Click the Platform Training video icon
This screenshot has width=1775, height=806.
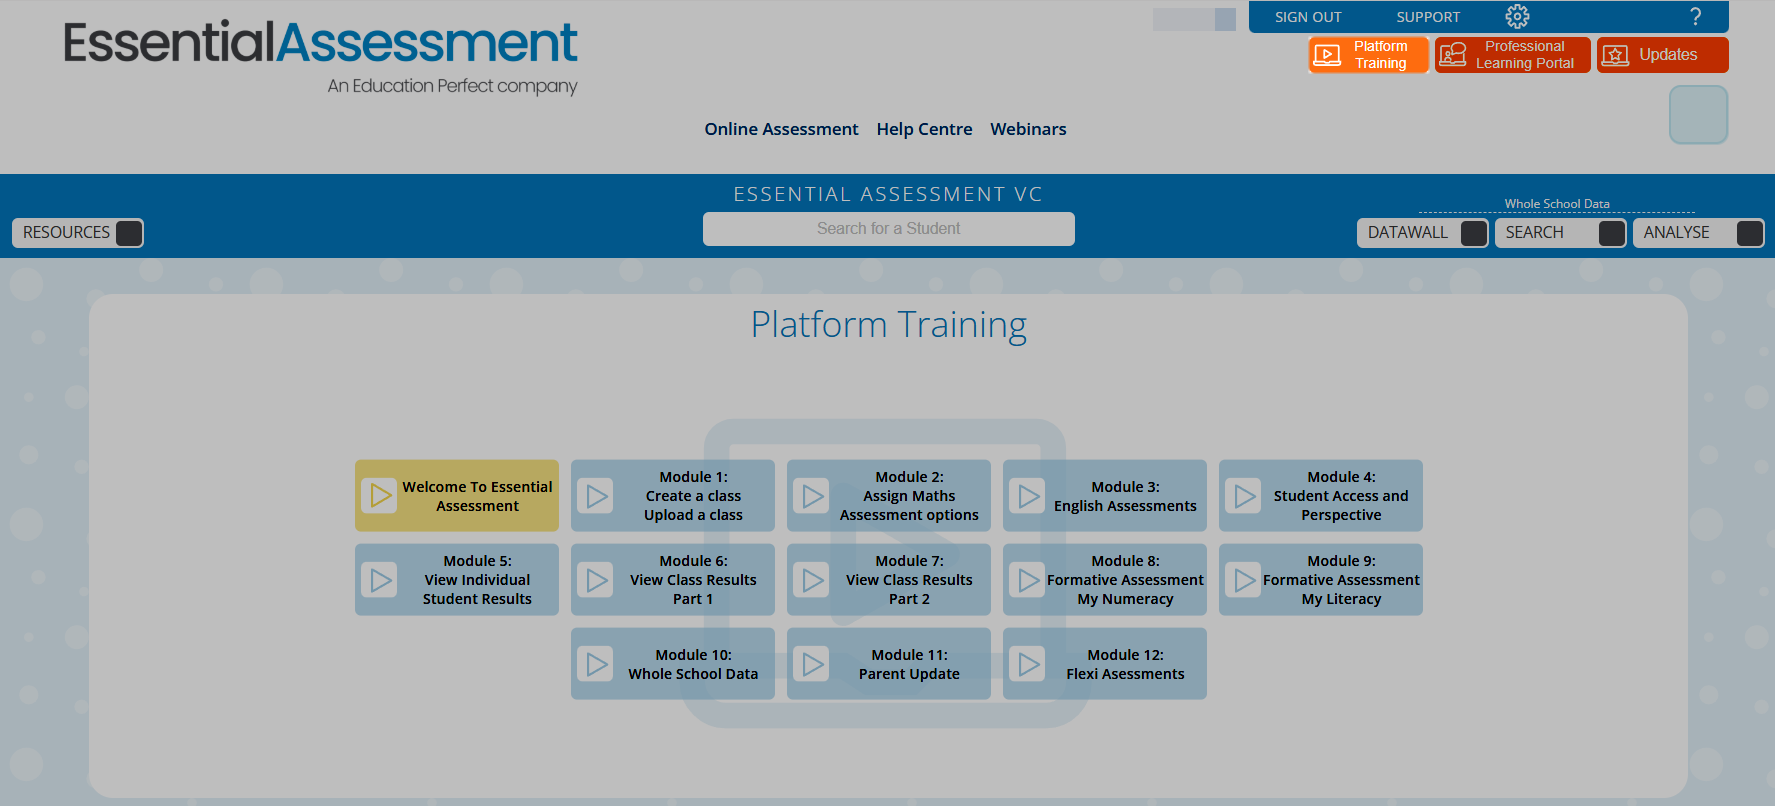tap(1327, 55)
